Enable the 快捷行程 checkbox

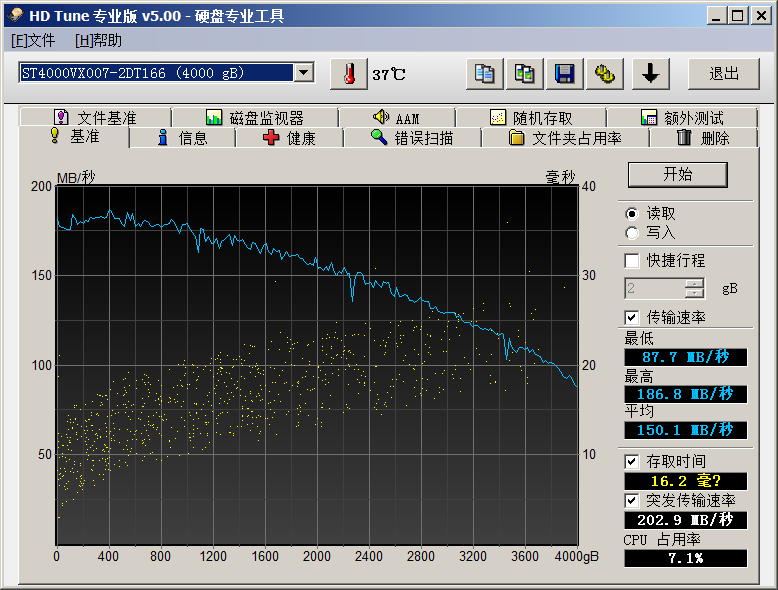tap(632, 261)
